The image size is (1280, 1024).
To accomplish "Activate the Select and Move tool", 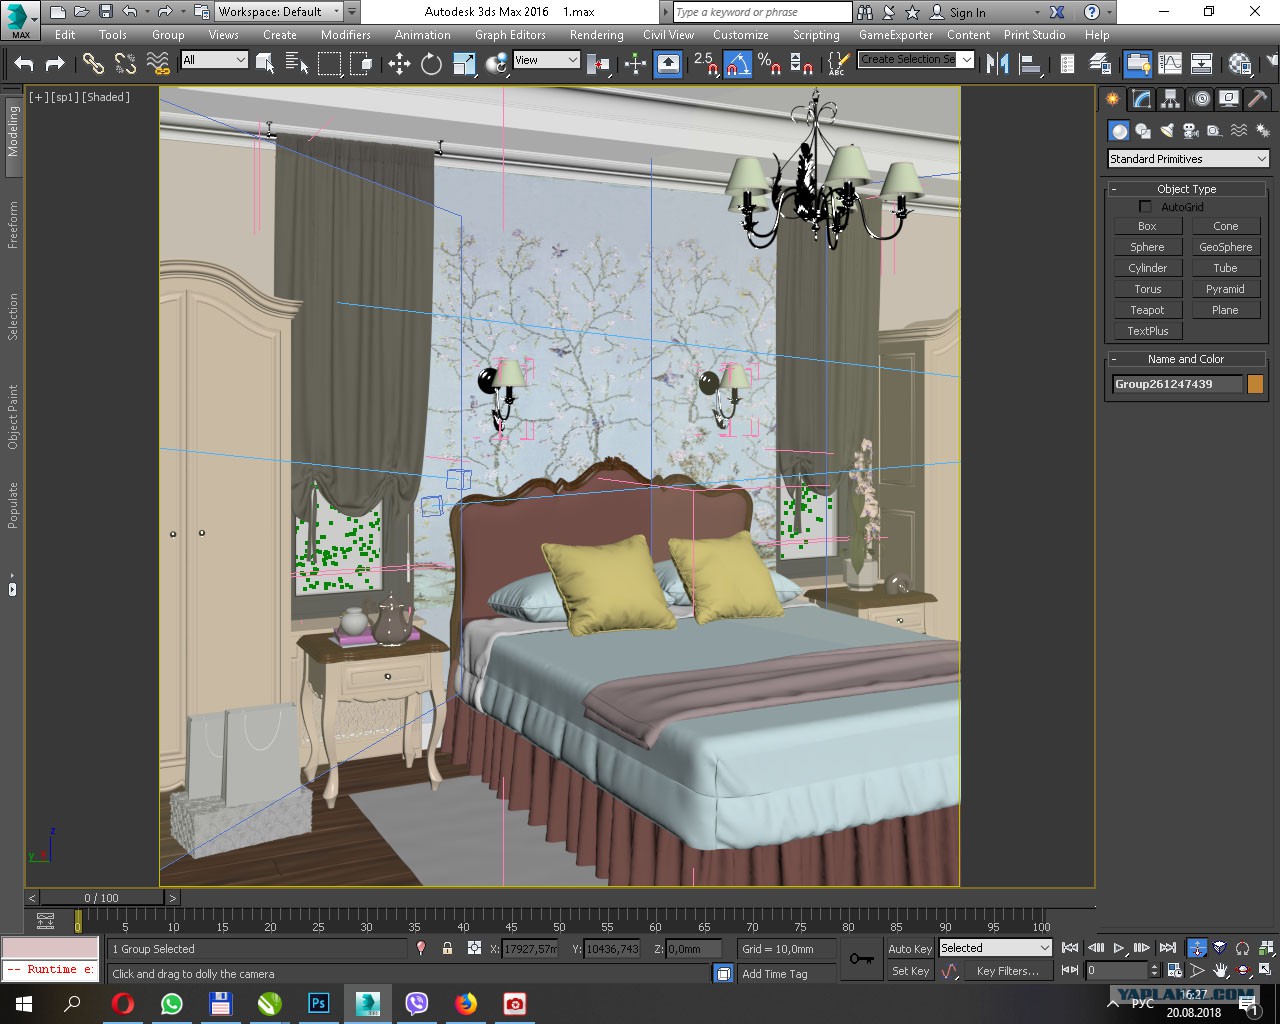I will tap(399, 63).
